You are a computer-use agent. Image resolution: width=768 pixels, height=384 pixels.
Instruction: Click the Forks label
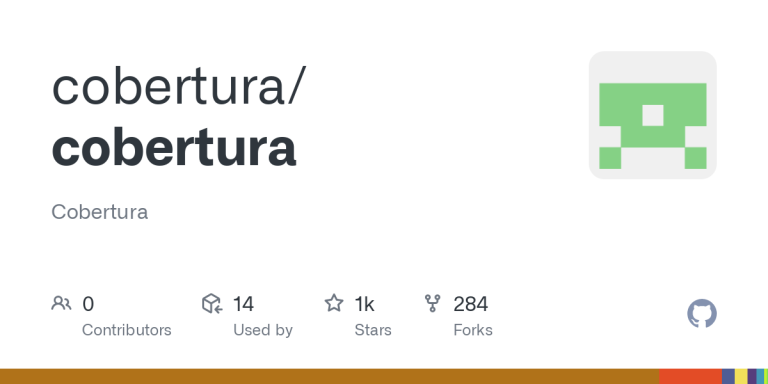(473, 330)
